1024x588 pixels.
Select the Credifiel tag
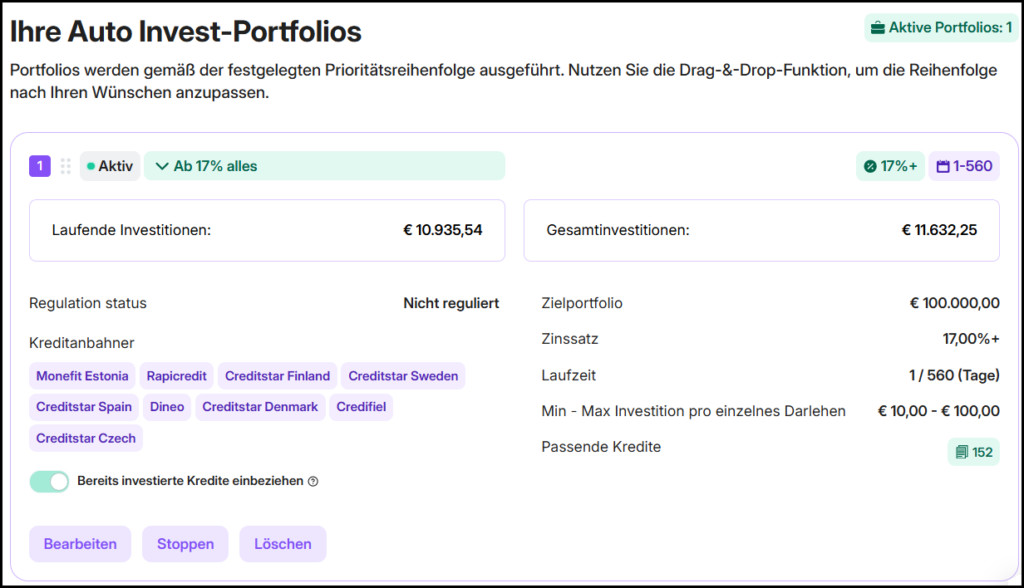coord(361,407)
